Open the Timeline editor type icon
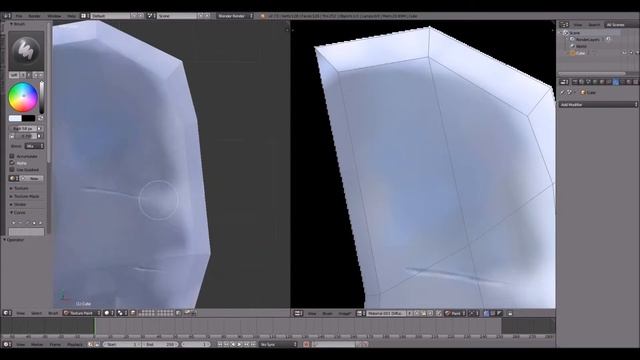This screenshot has width=640, height=360. [x=6, y=344]
